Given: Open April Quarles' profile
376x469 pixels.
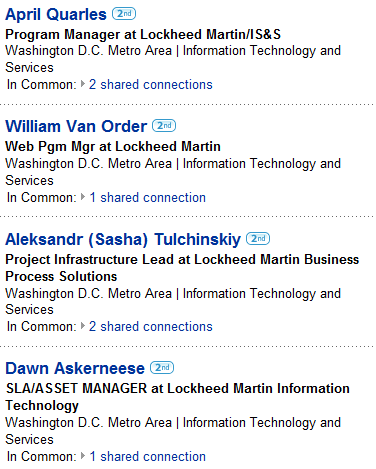Looking at the screenshot, I should point(56,14).
